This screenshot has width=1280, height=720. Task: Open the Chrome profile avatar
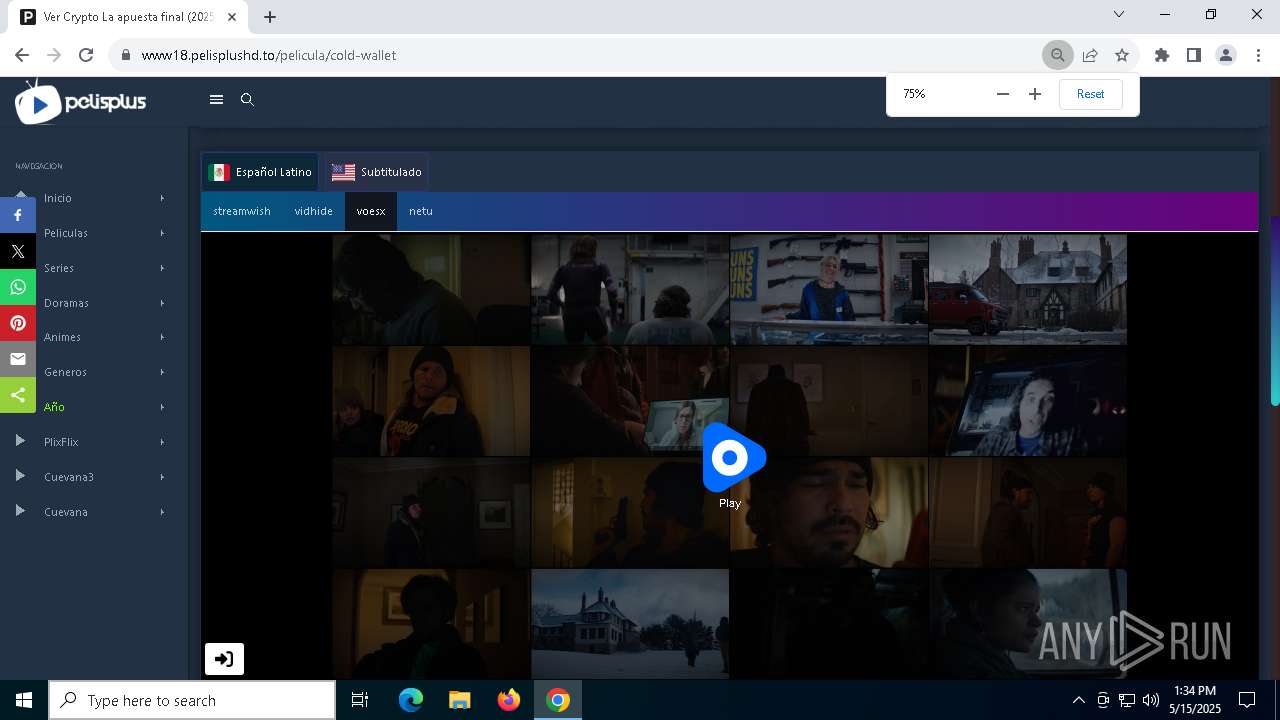click(x=1226, y=55)
